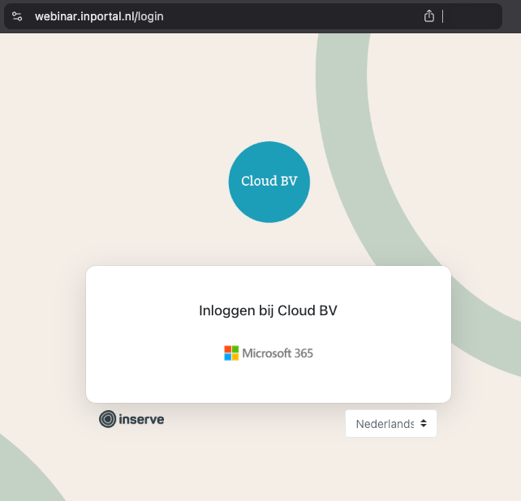
Task: Open the inserve logo link
Action: click(x=132, y=419)
